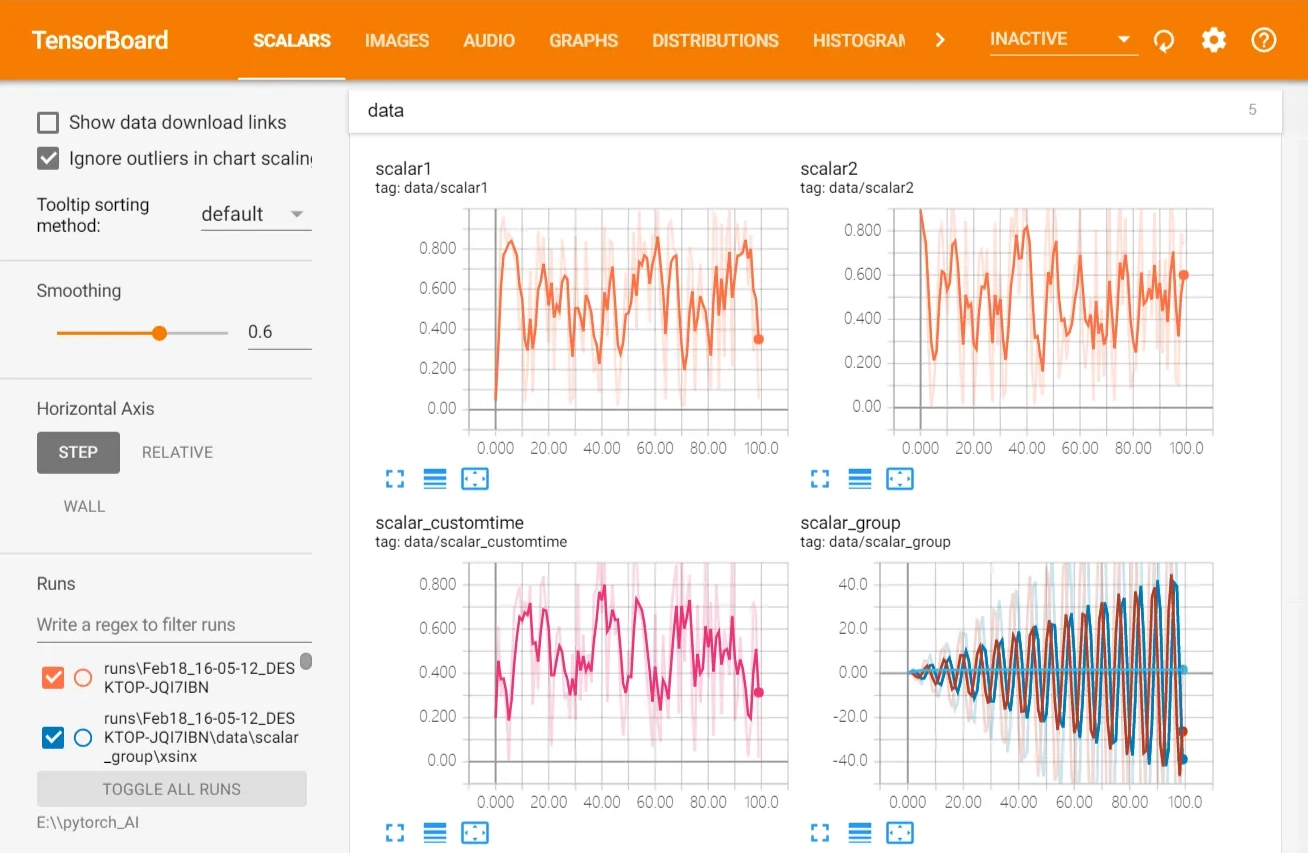
Task: Enable Show data download links checkbox
Action: coord(48,123)
